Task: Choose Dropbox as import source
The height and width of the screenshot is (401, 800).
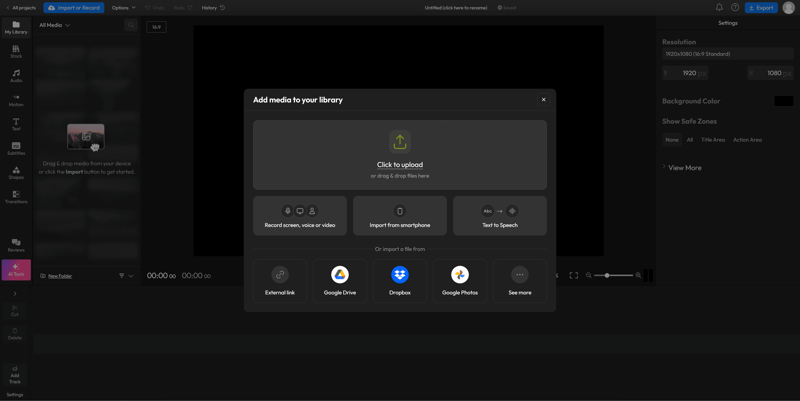Action: click(400, 280)
